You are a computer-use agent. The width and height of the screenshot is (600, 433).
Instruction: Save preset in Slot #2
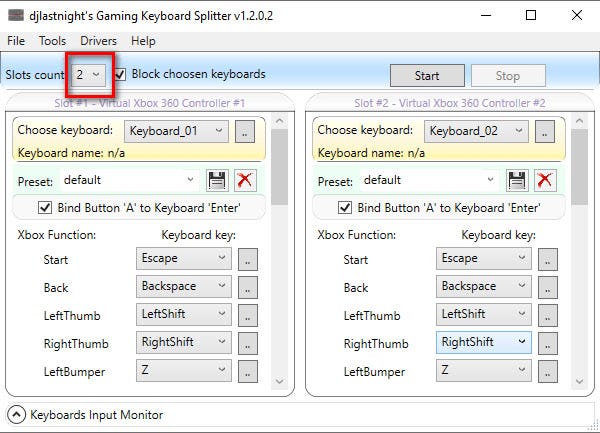tap(517, 181)
